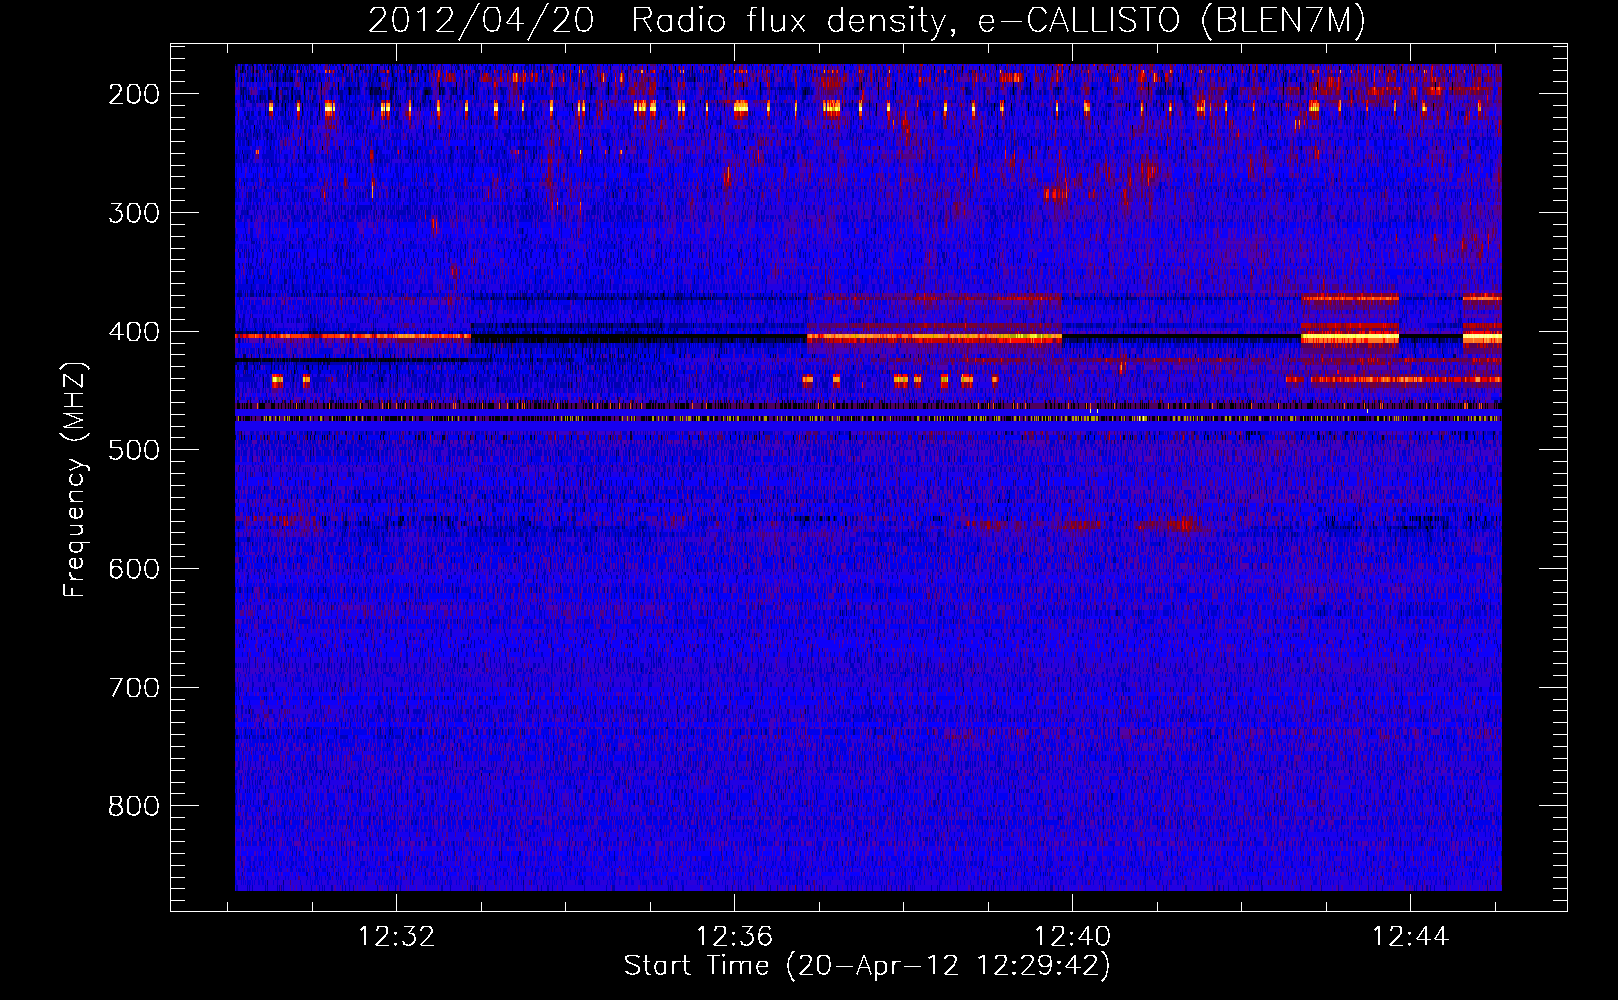The image size is (1618, 1000).
Task: Click the "Frequency (MHZ)" axis label
Action: tap(75, 479)
